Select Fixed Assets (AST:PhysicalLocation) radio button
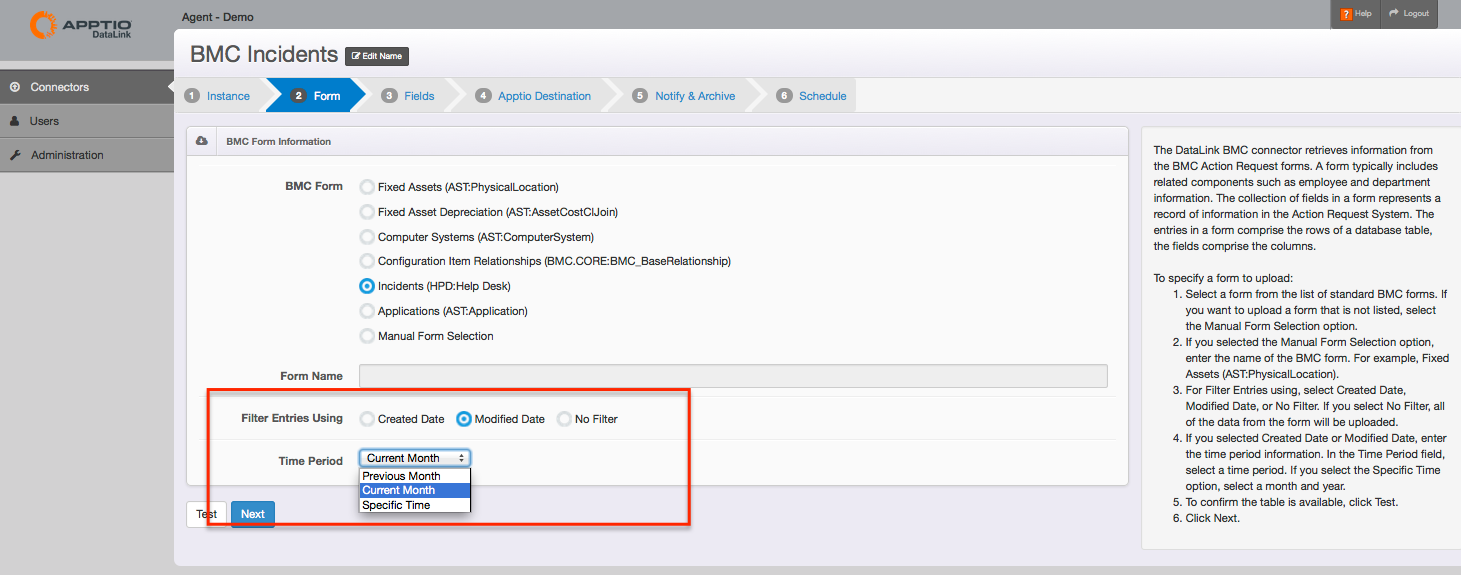 pyautogui.click(x=367, y=187)
